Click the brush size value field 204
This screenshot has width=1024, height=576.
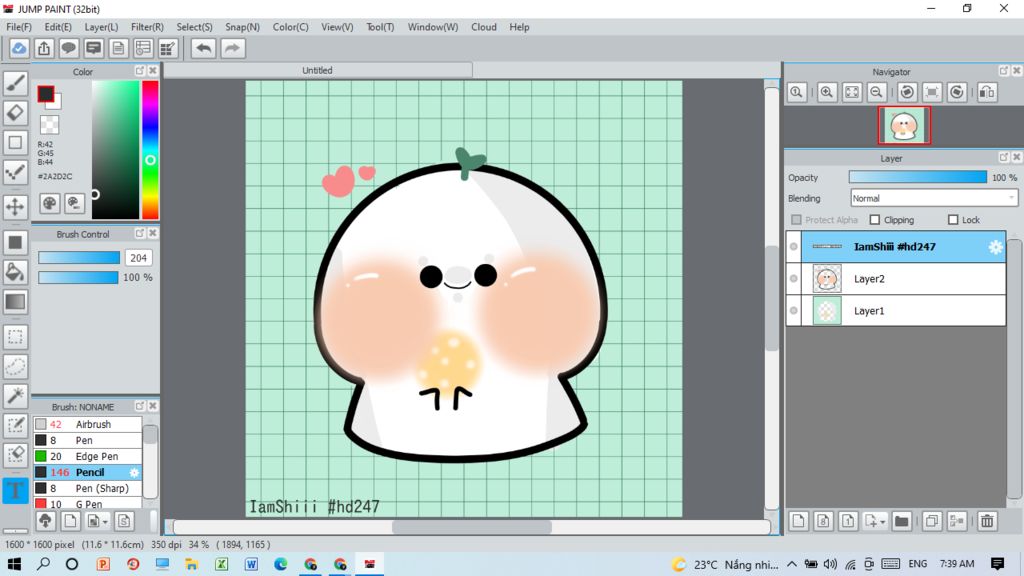point(138,258)
